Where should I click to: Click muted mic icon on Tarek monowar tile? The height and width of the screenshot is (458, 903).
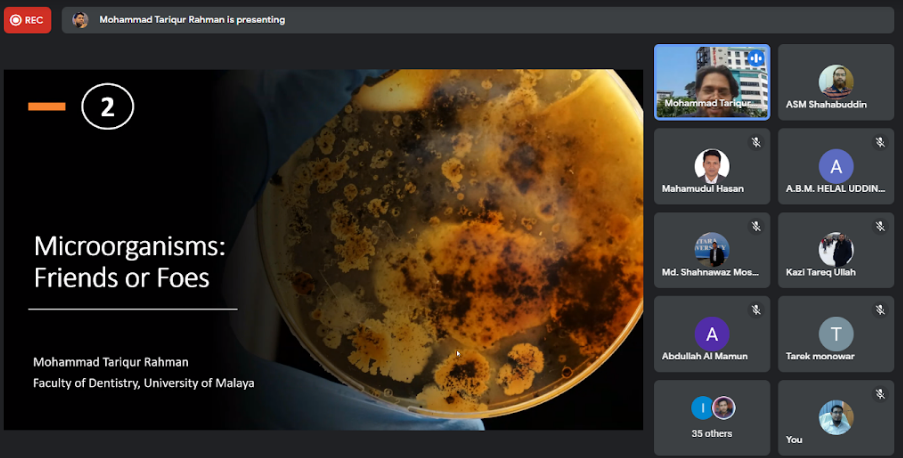pos(879,310)
